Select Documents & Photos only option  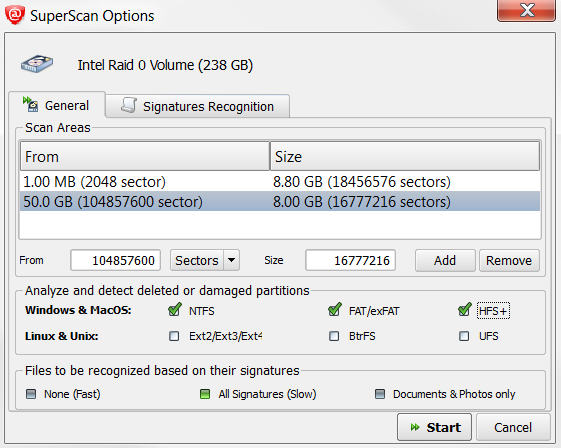380,394
